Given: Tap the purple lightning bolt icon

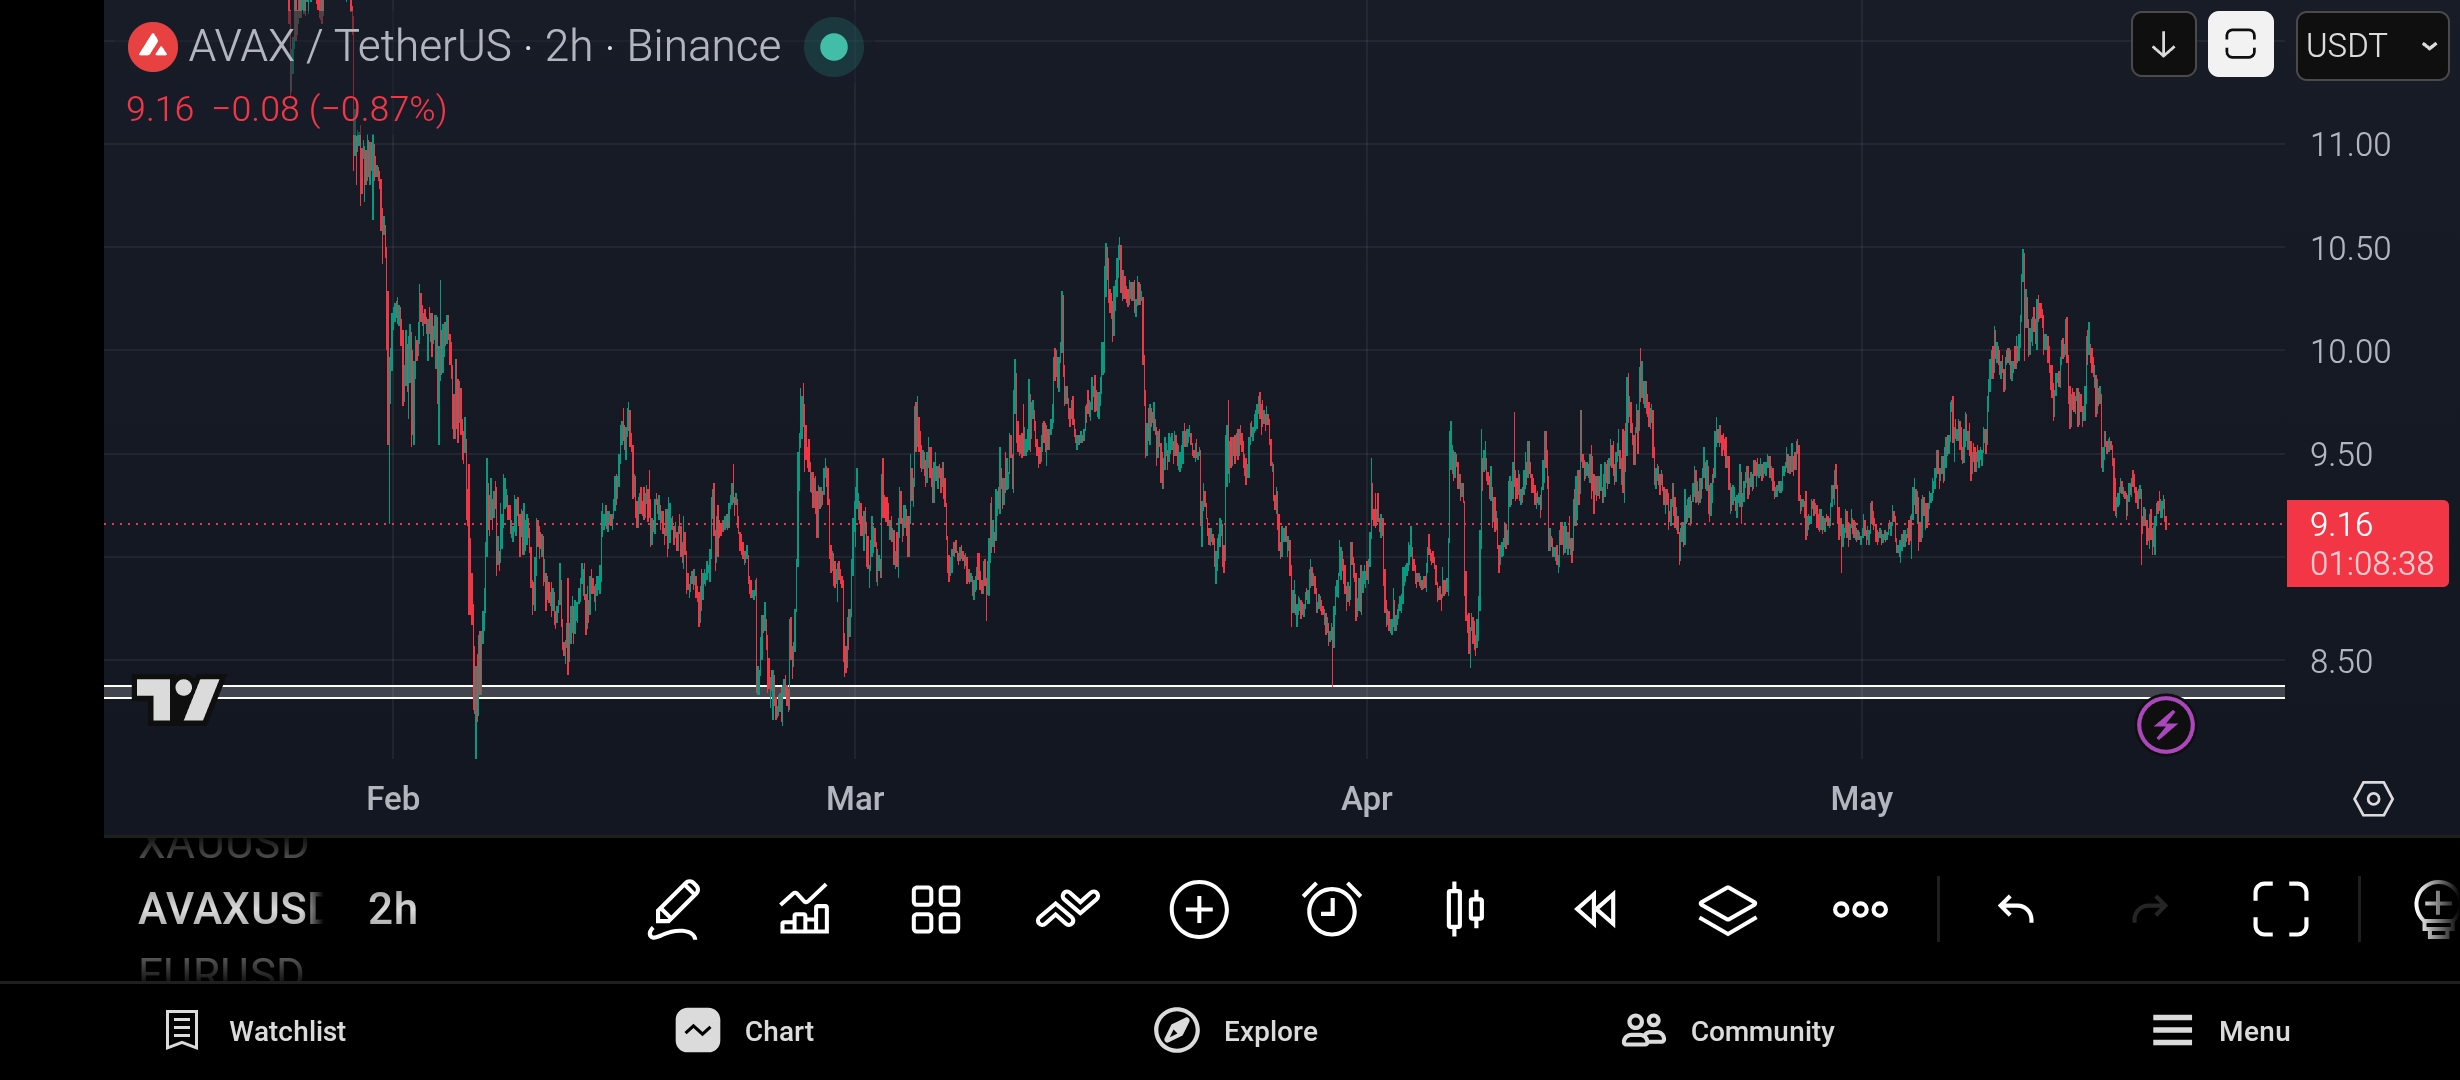Looking at the screenshot, I should tap(2166, 725).
